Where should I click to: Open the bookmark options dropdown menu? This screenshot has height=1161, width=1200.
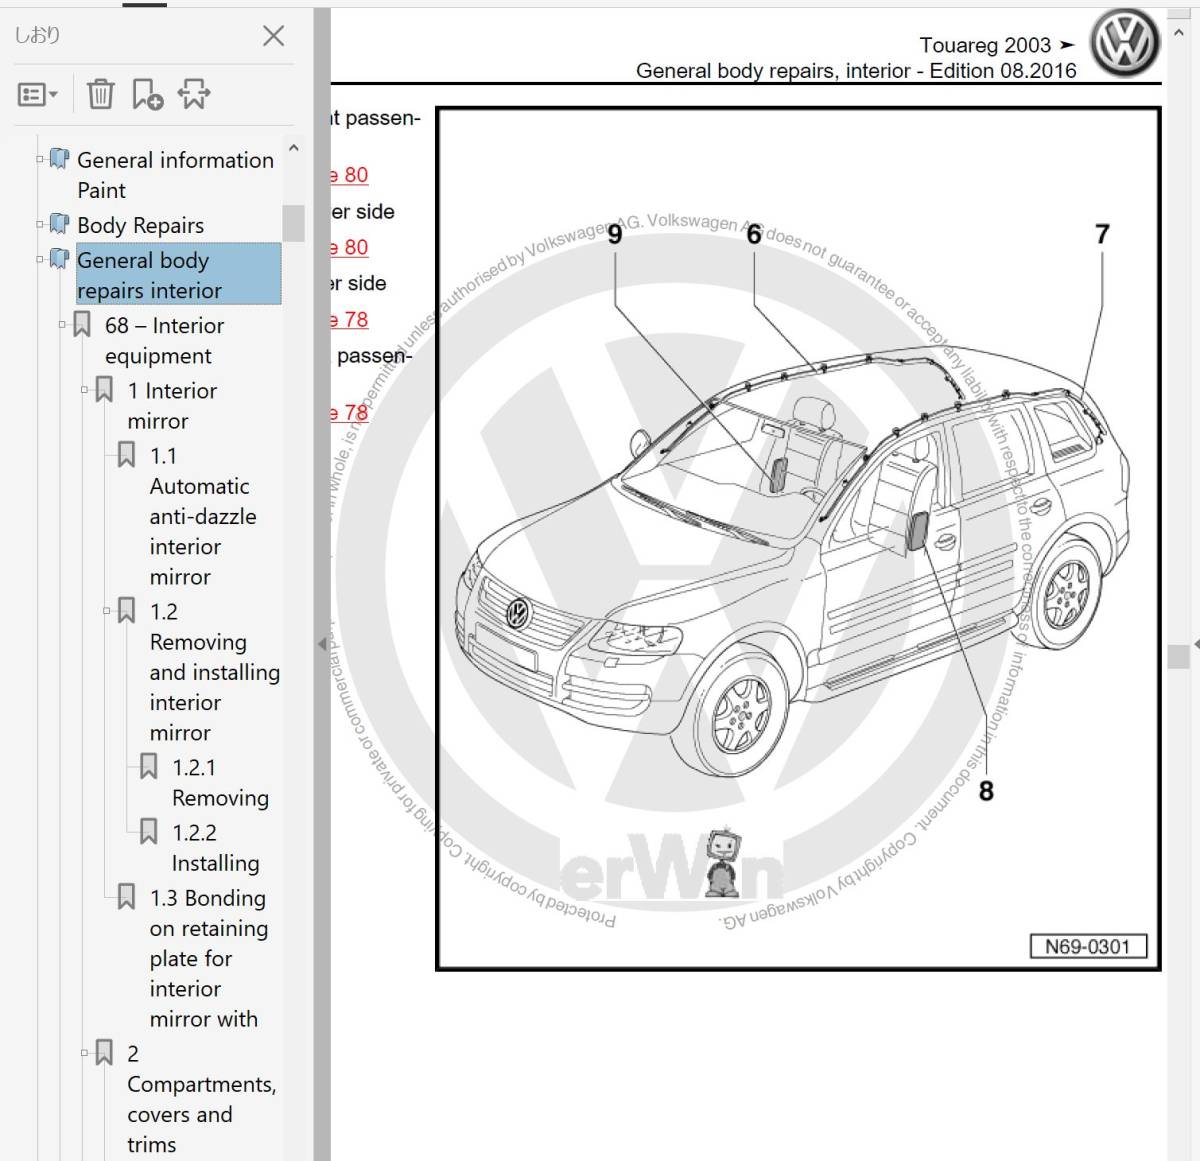click(38, 95)
